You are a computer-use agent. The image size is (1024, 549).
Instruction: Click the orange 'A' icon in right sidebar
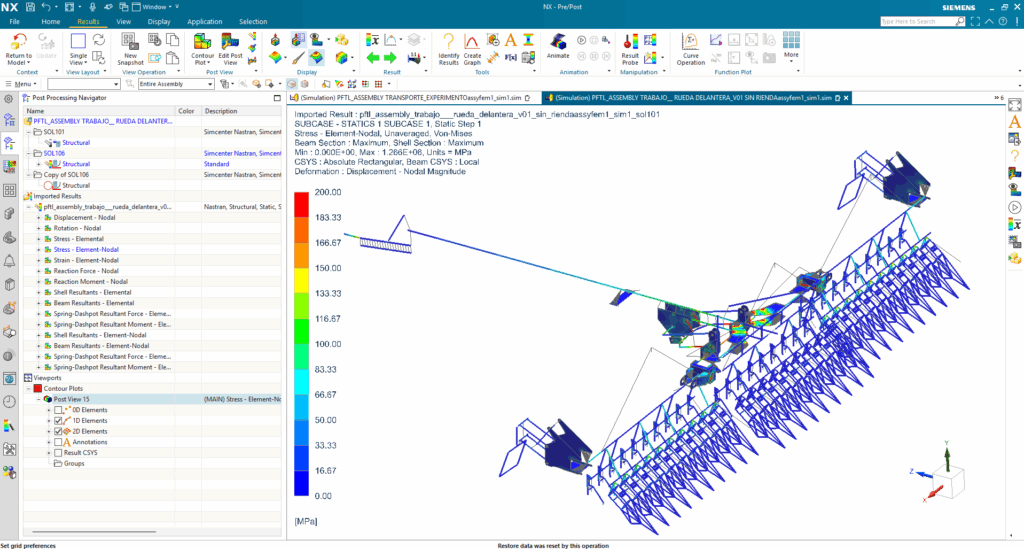tap(1014, 121)
